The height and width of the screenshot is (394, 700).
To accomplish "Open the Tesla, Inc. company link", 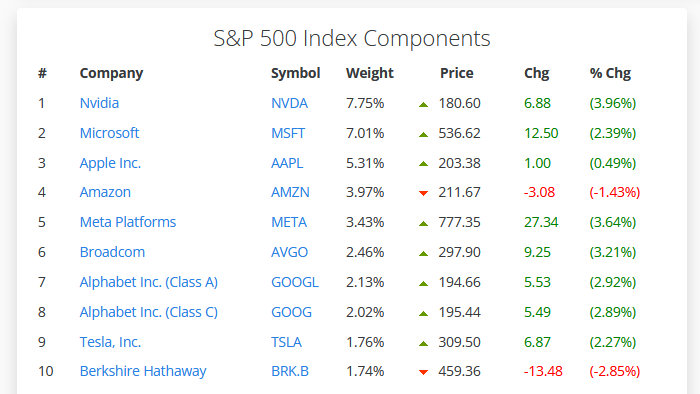I will pos(110,342).
